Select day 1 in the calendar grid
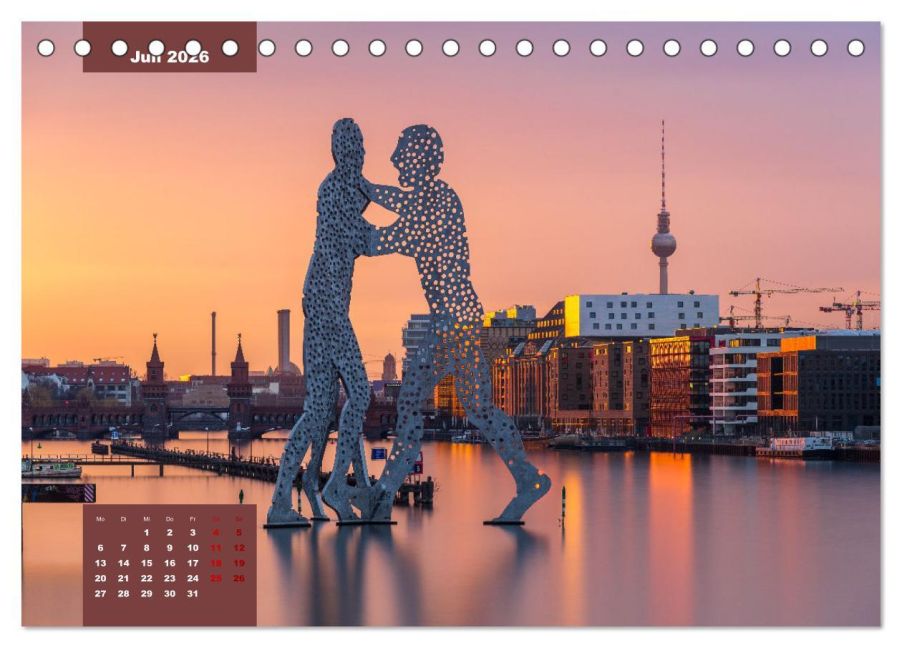Image resolution: width=902 pixels, height=648 pixels. click(x=147, y=533)
